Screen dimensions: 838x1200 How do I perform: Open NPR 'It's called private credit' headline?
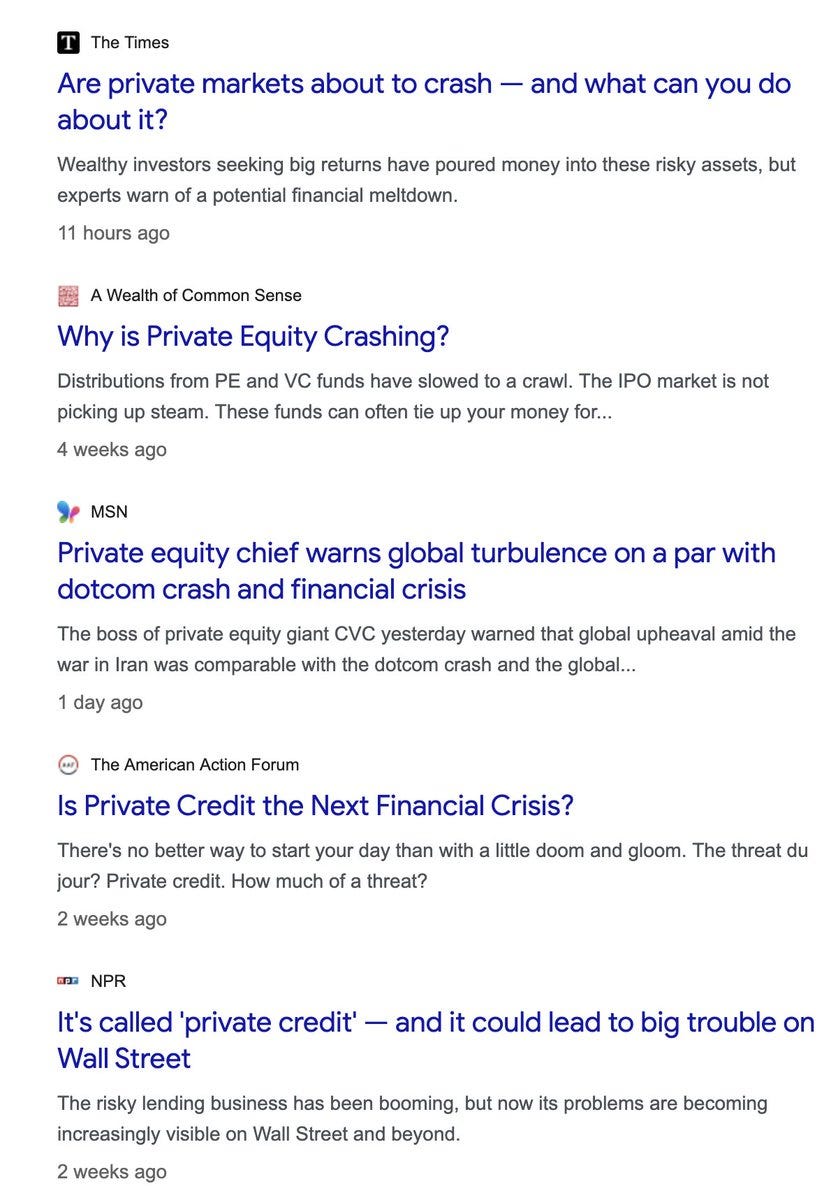[x=436, y=1040]
